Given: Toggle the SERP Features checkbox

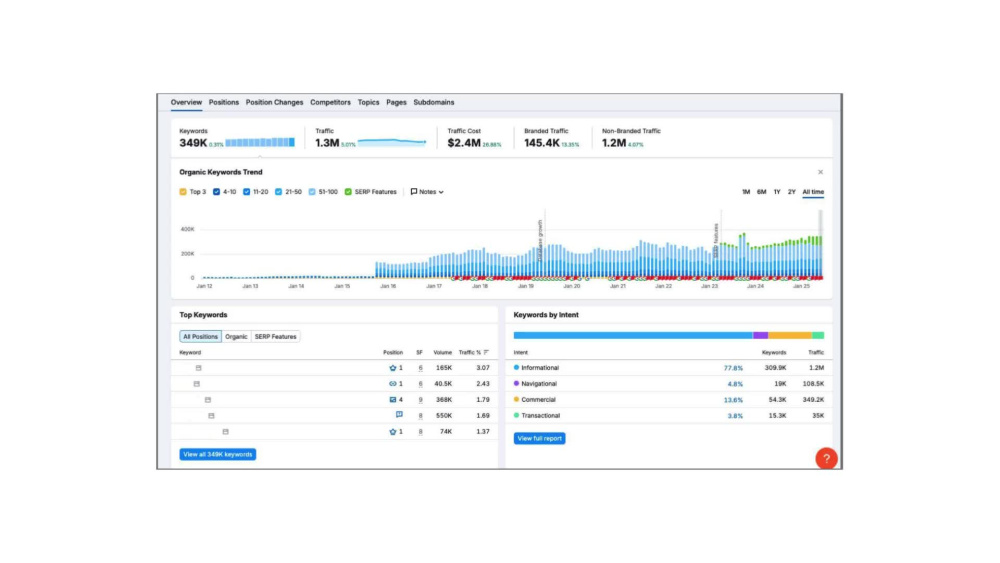Looking at the screenshot, I should 348,191.
